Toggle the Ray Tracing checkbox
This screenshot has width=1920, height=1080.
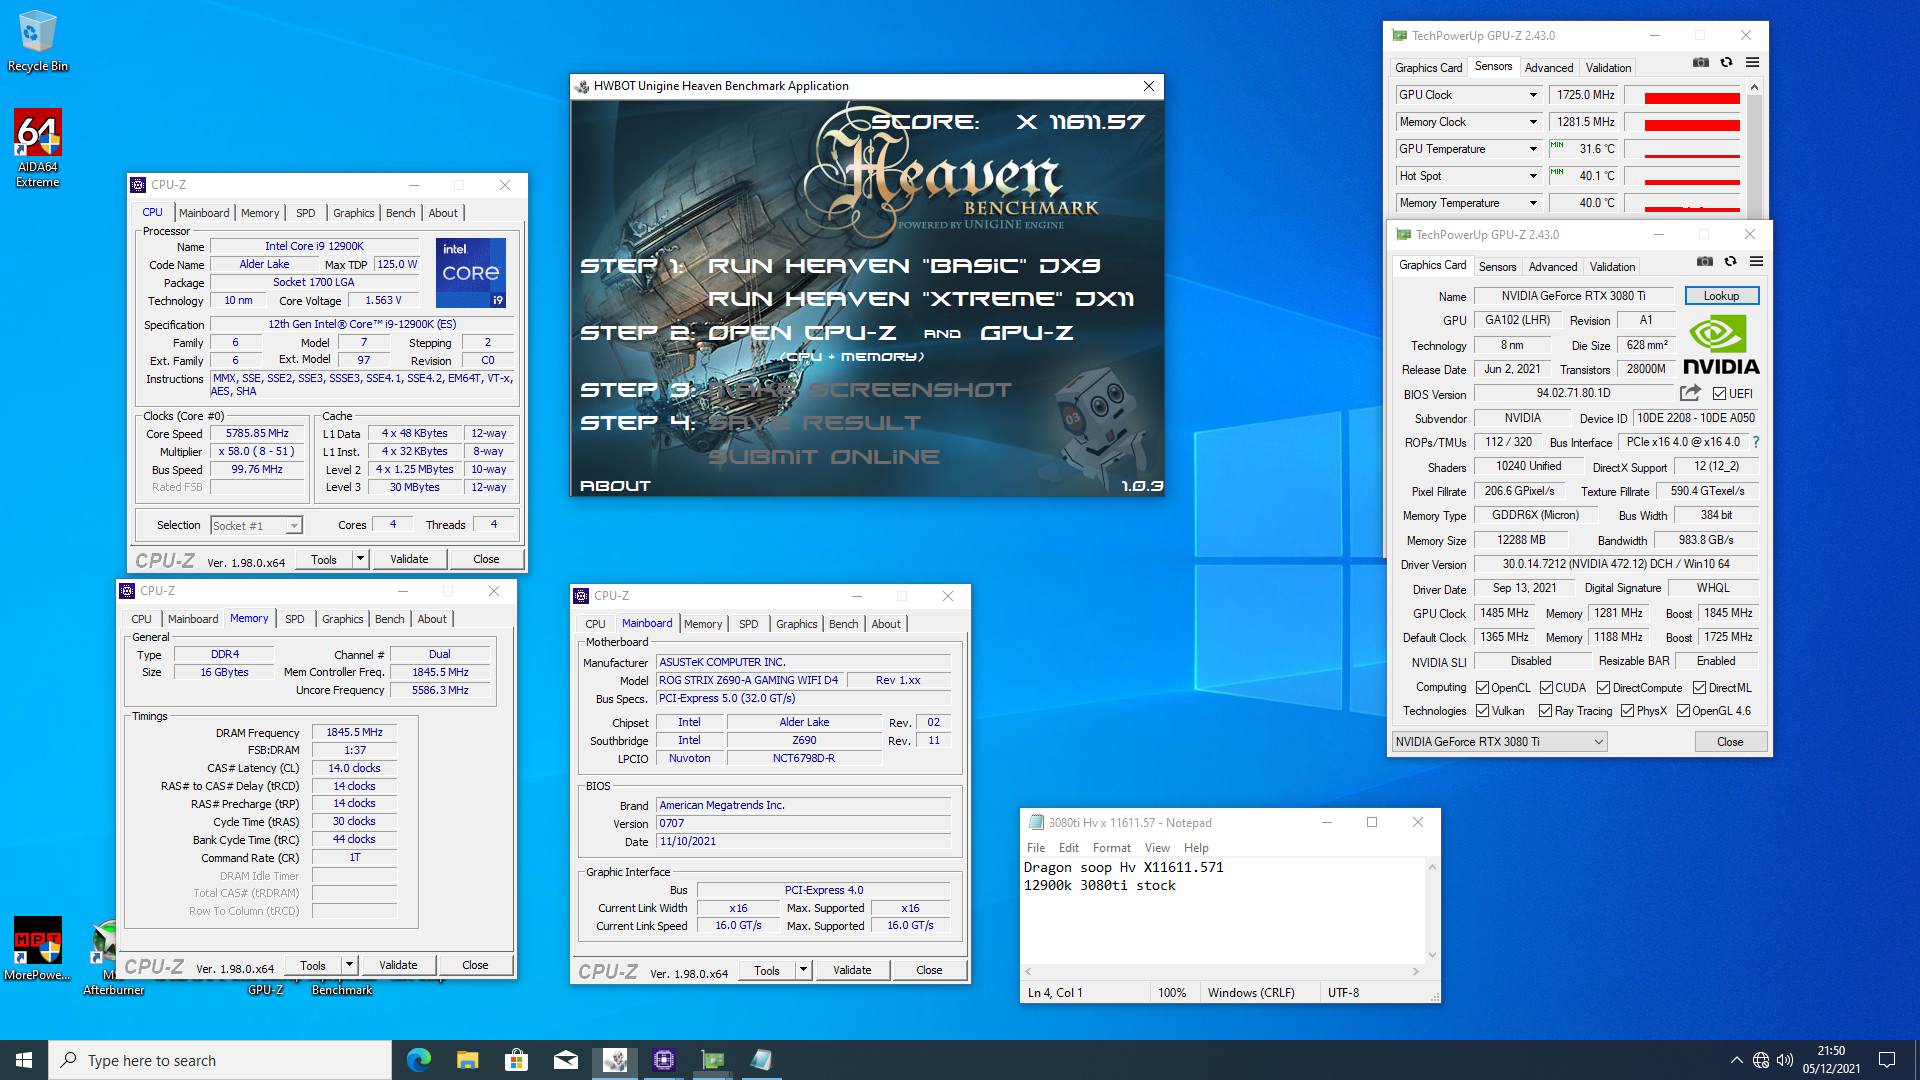[x=1545, y=710]
